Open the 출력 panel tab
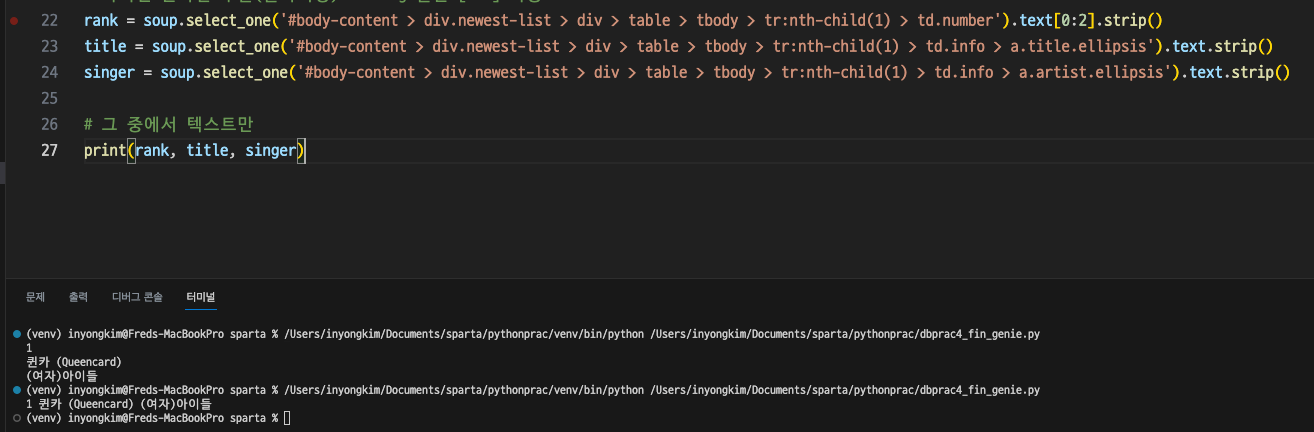 click(x=78, y=297)
